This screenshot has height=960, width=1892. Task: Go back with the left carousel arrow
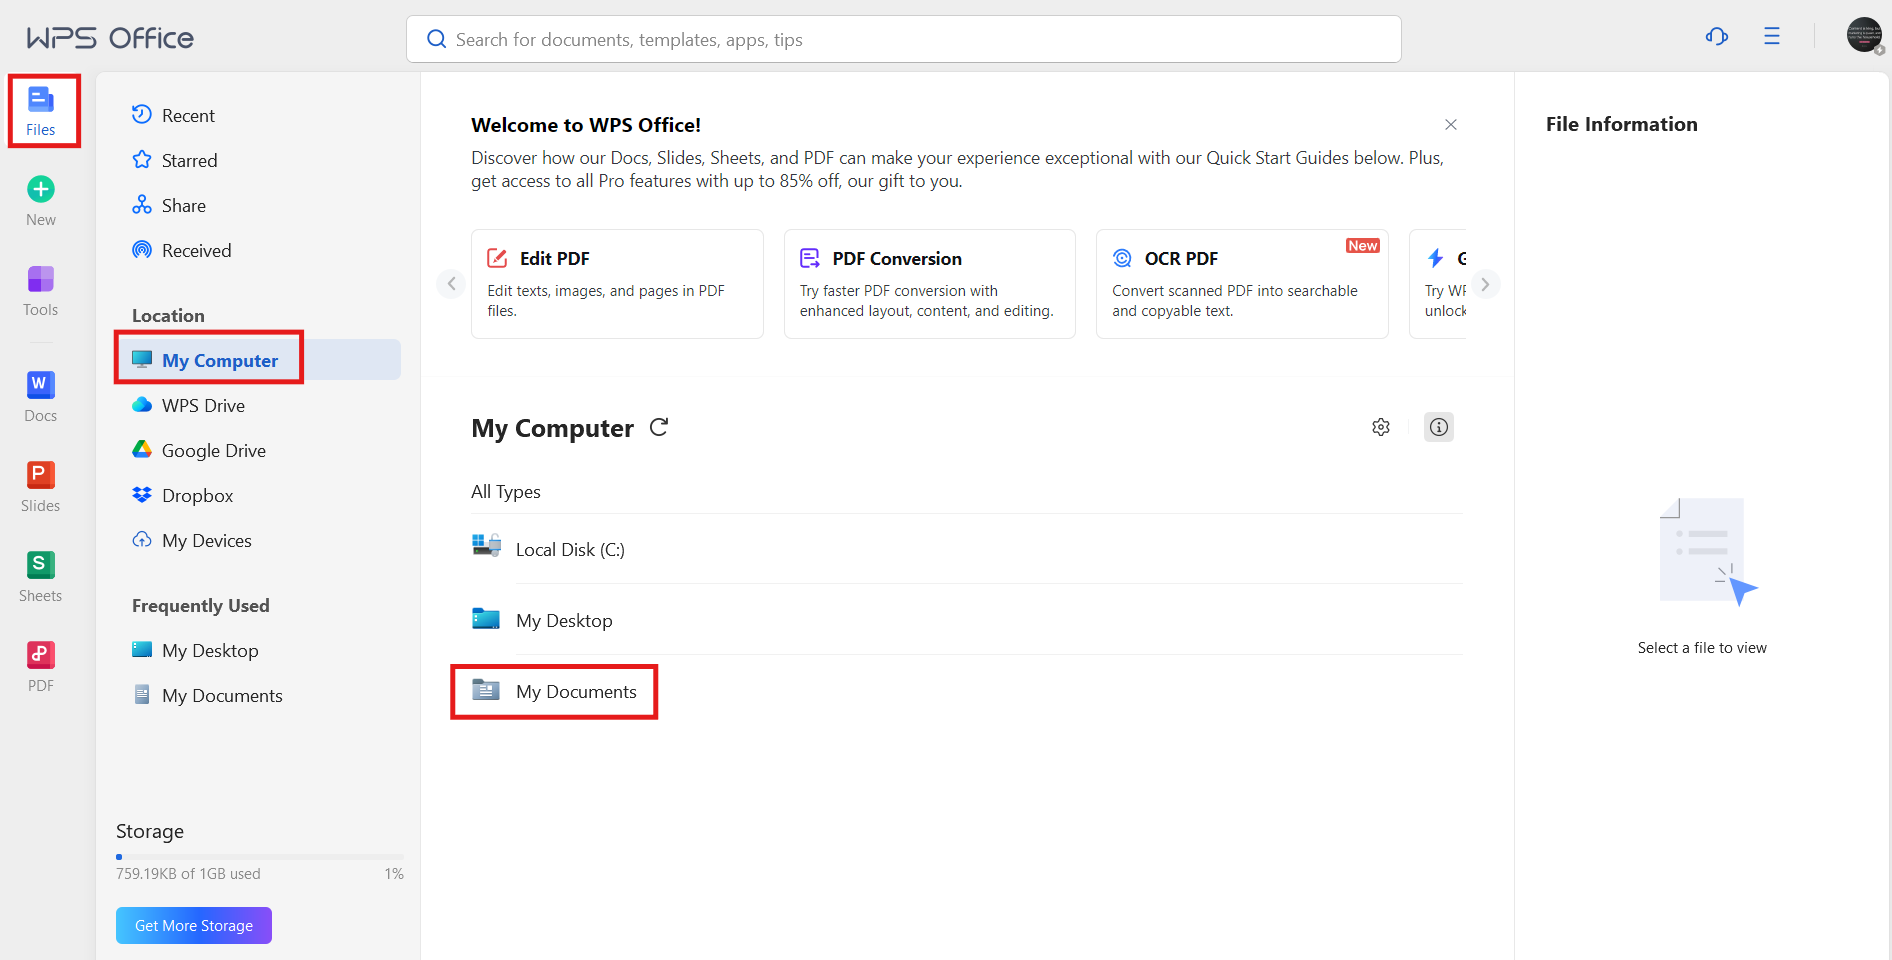point(450,283)
